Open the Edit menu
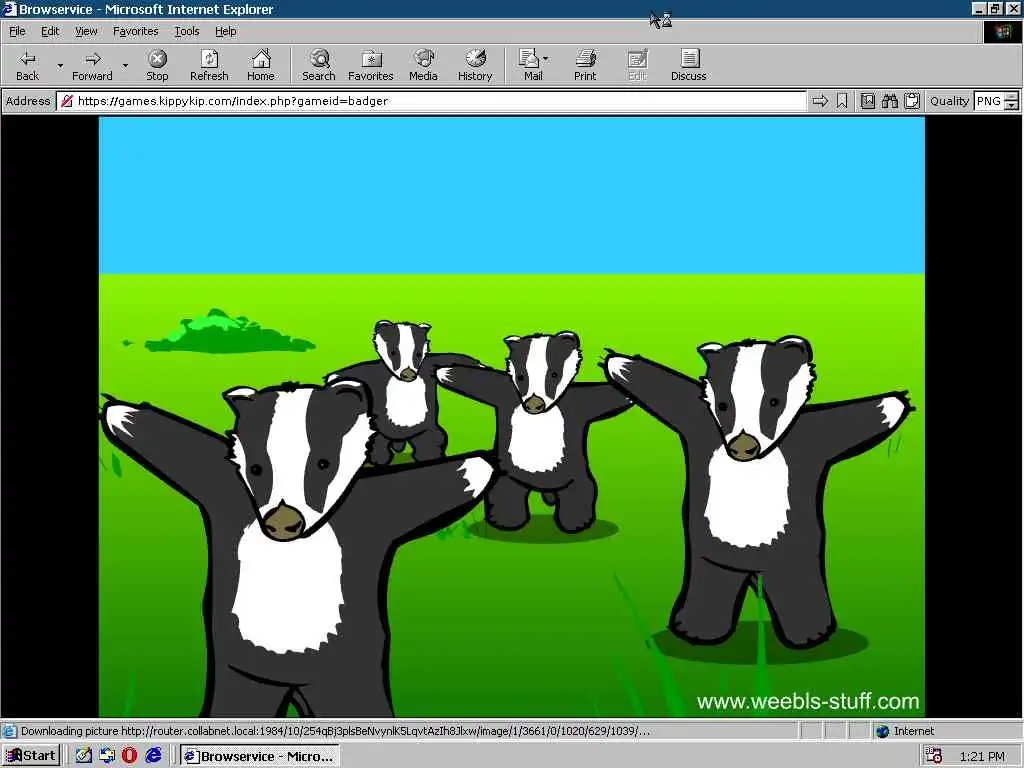 pyautogui.click(x=50, y=31)
